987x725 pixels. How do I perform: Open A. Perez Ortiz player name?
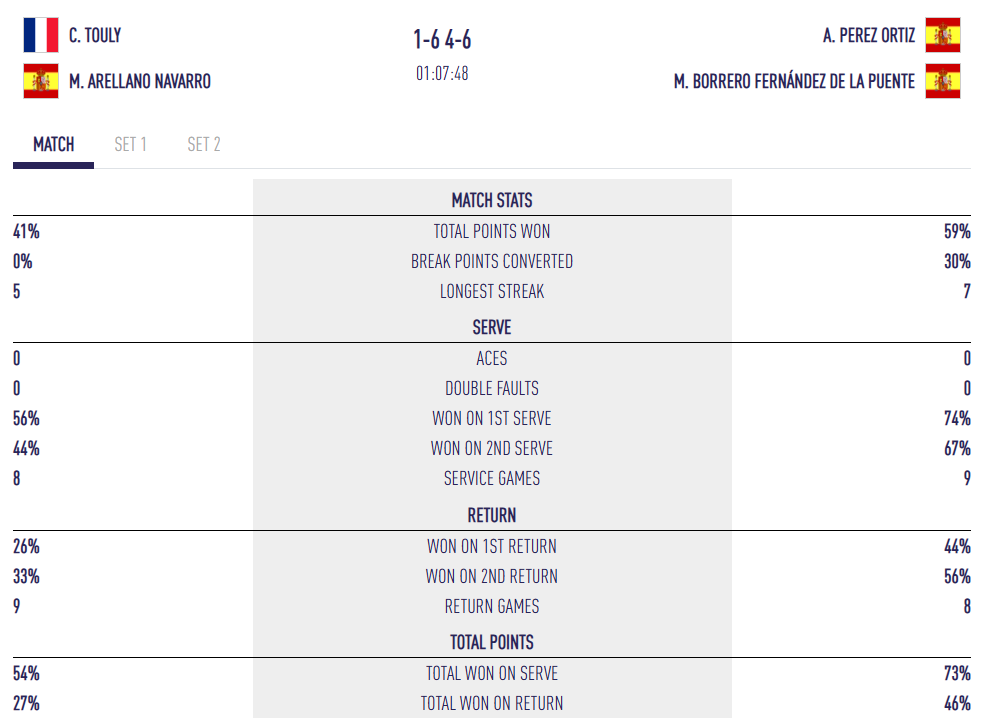pos(869,36)
